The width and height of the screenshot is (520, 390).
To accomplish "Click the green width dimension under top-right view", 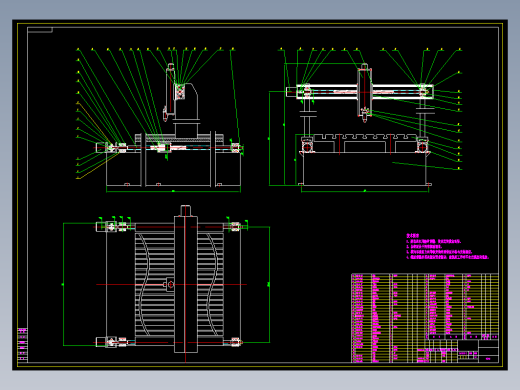I will click(365, 191).
